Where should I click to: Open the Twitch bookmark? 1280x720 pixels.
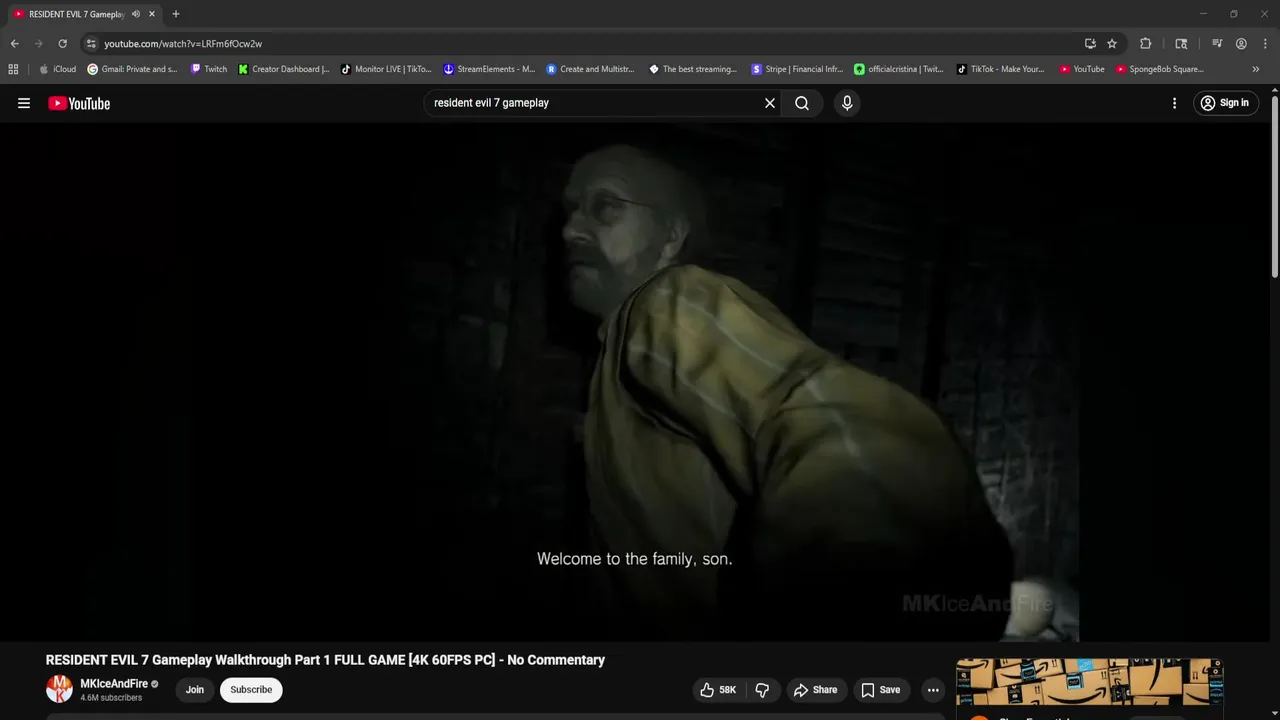(x=209, y=69)
